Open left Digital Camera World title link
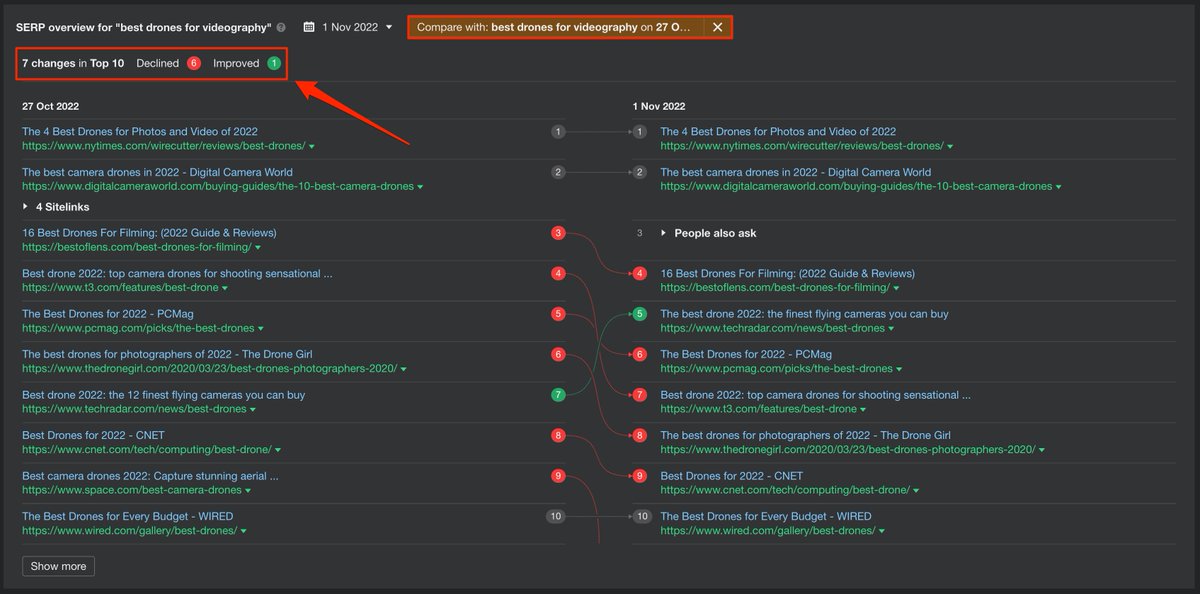Image resolution: width=1200 pixels, height=594 pixels. [x=157, y=172]
